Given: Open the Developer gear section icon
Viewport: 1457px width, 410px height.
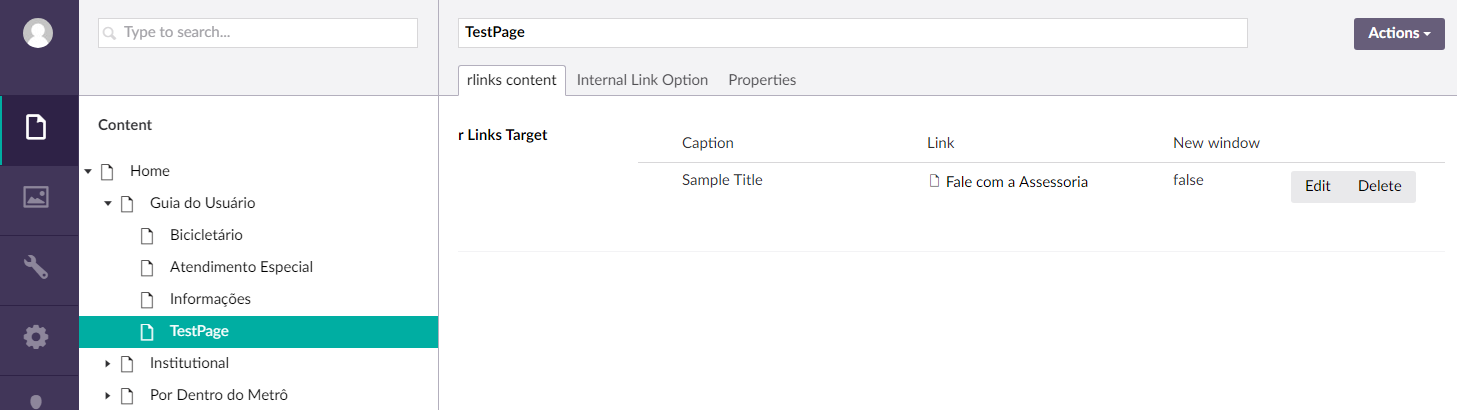Looking at the screenshot, I should (x=36, y=337).
